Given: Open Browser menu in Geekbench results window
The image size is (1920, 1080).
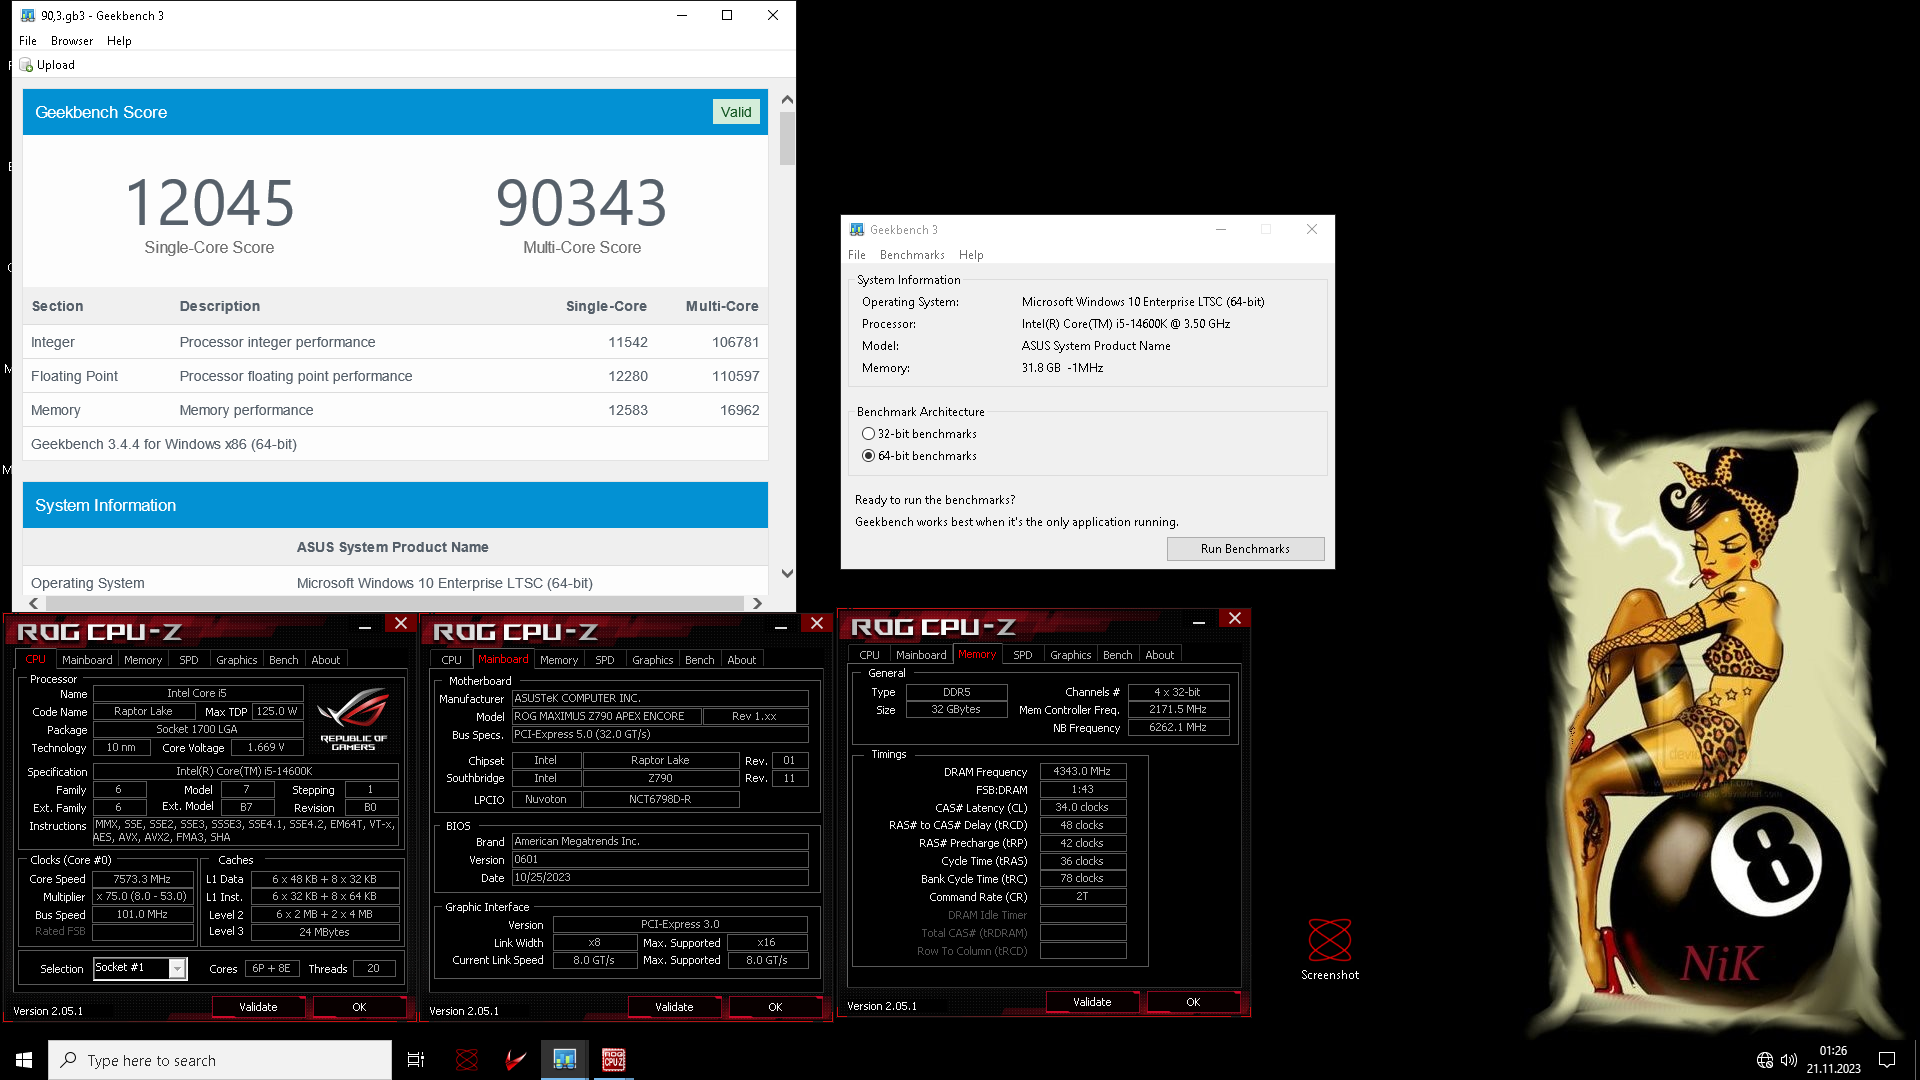Looking at the screenshot, I should [x=72, y=41].
